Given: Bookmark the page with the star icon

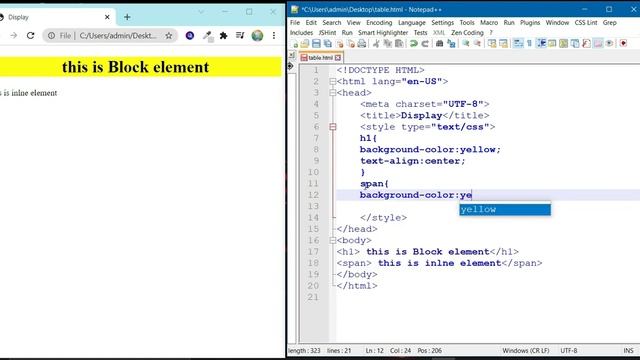Looking at the screenshot, I should (169, 36).
